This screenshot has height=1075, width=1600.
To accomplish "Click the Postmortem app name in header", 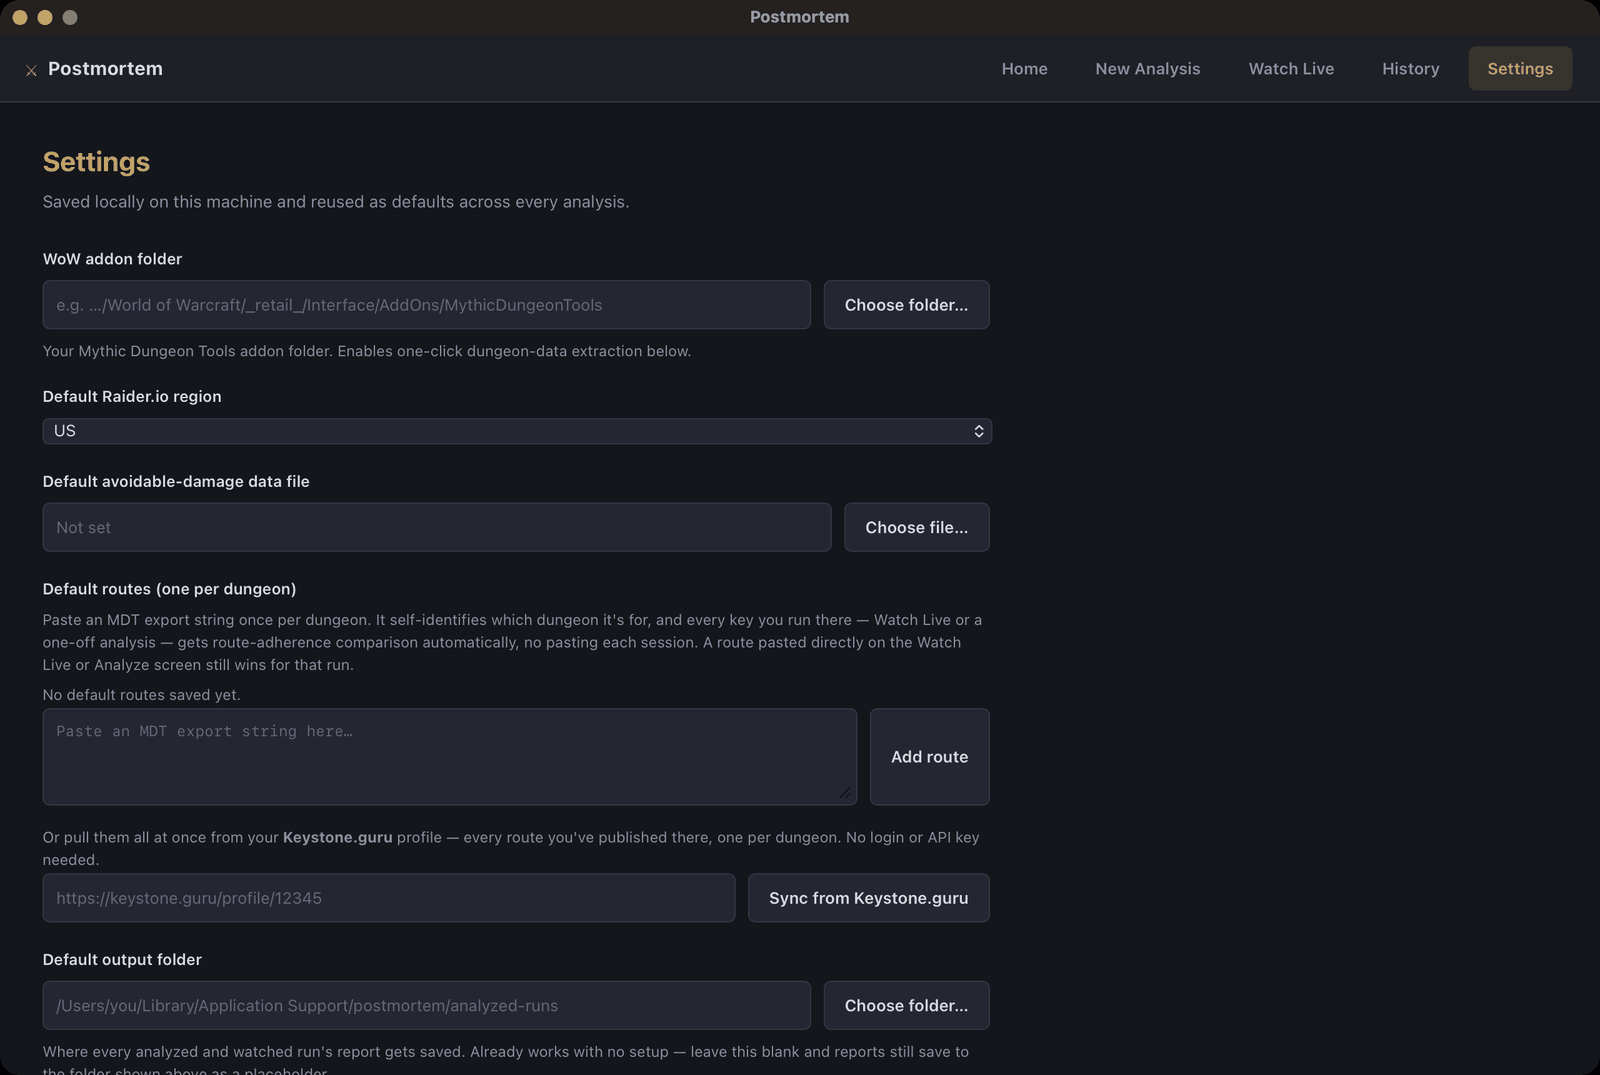I will [x=105, y=69].
